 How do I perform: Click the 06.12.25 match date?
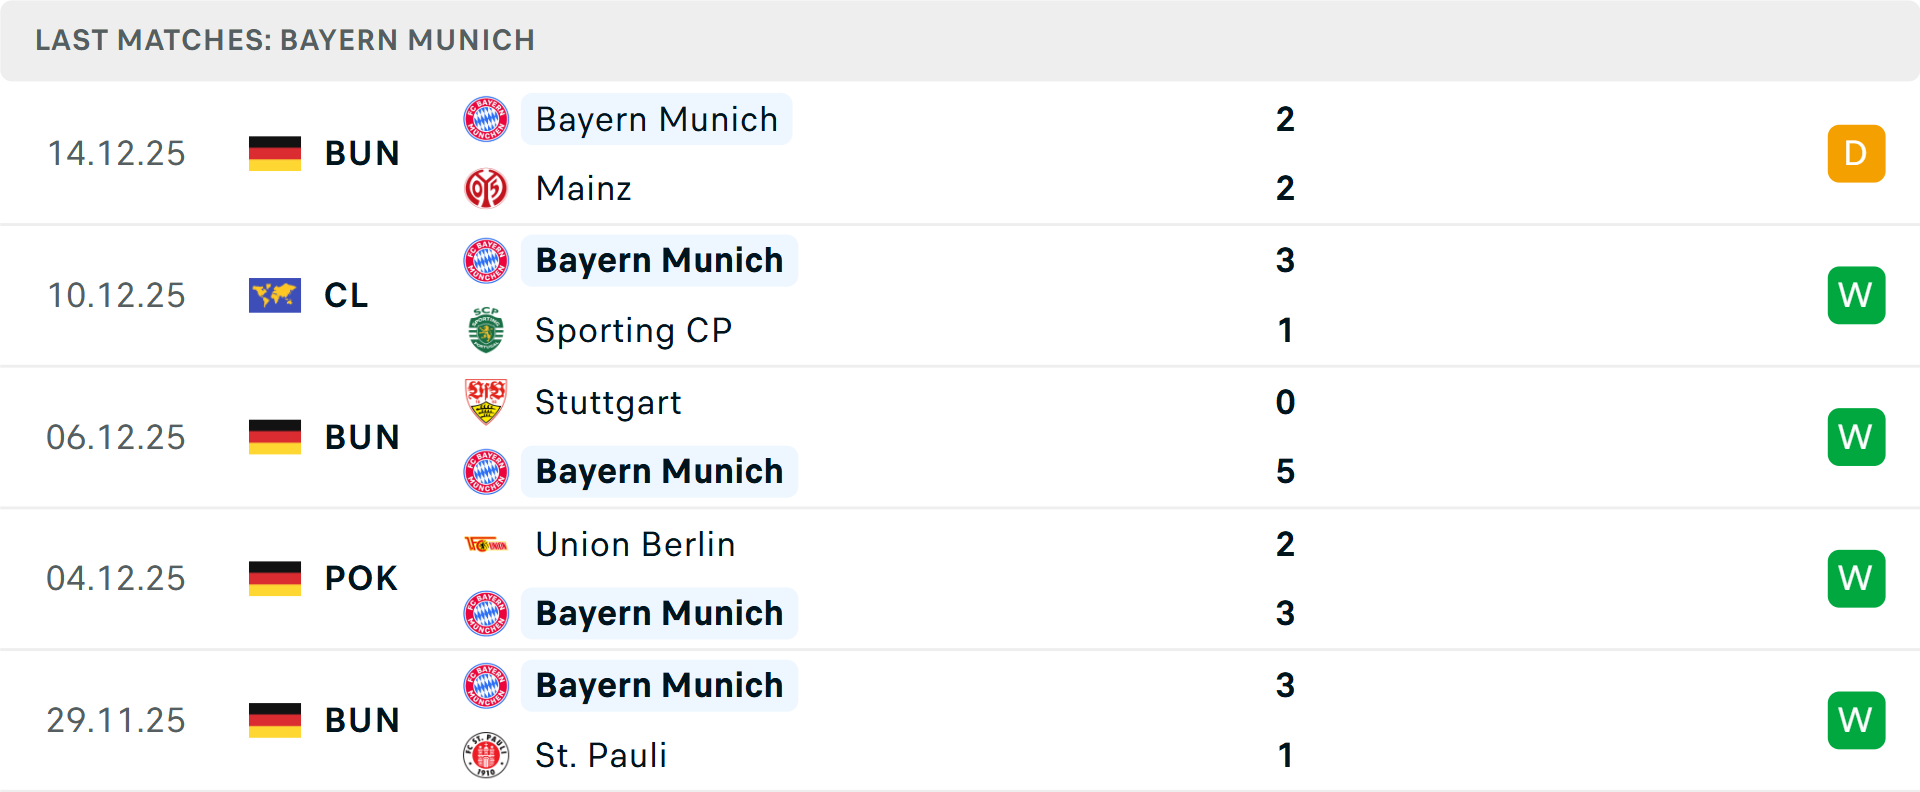116,437
